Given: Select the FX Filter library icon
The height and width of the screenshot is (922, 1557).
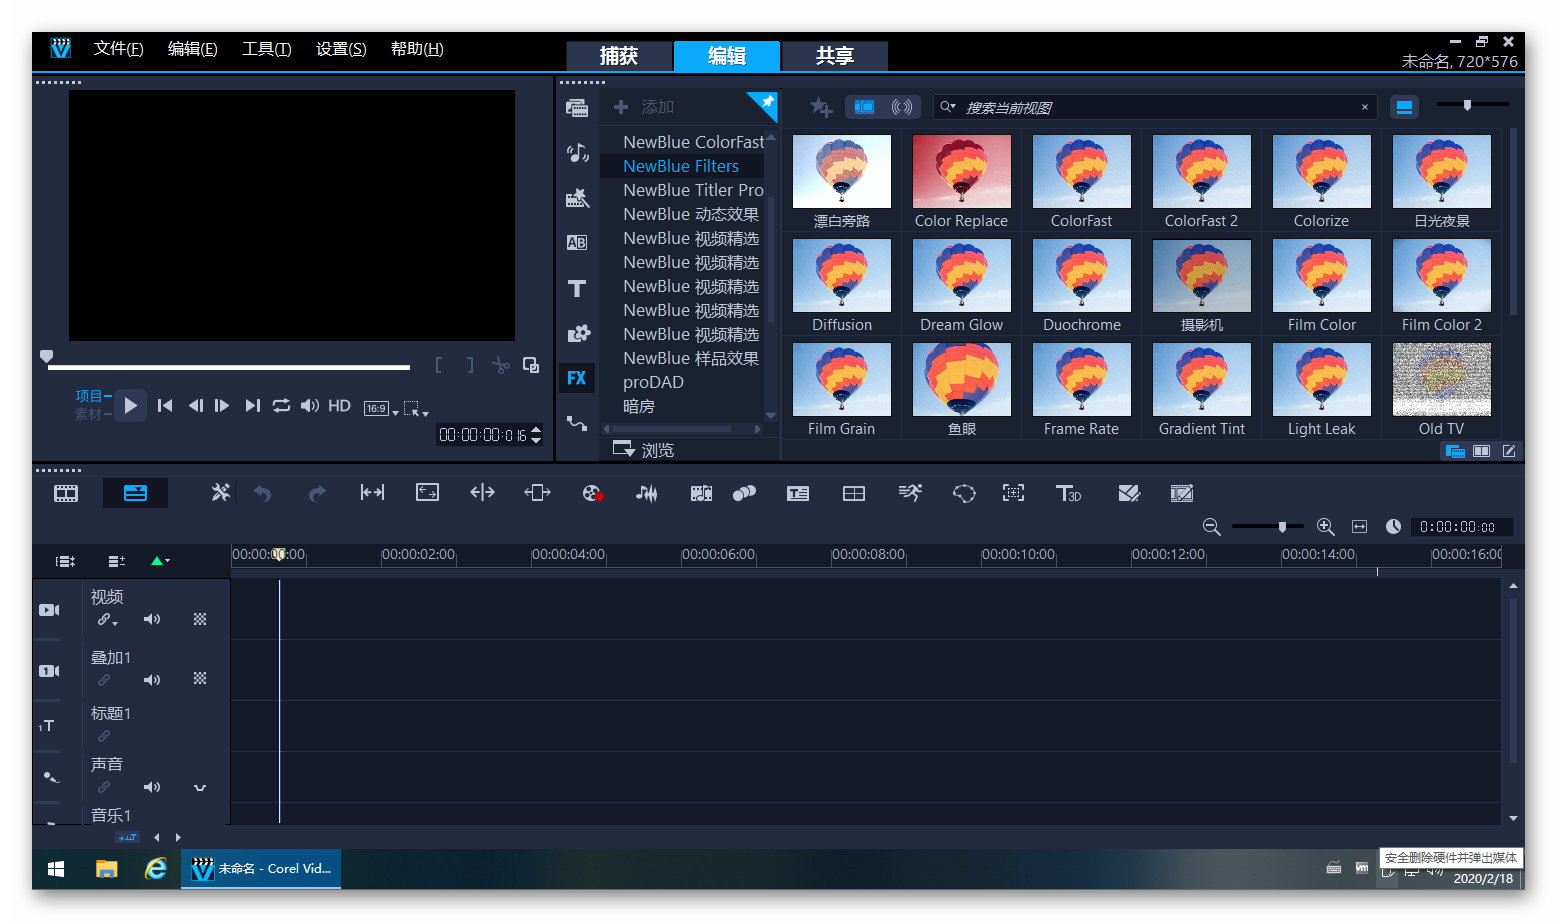Looking at the screenshot, I should (x=577, y=378).
